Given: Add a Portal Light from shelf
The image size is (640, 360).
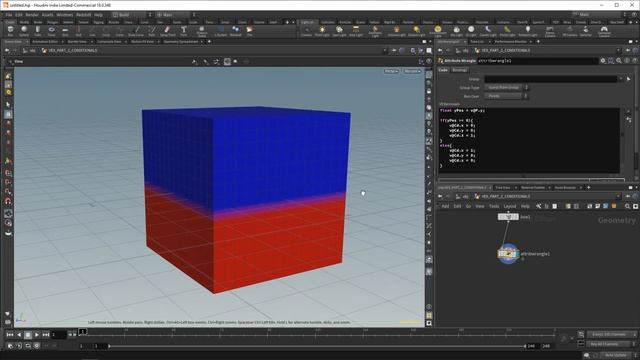Looking at the screenshot, I should (507, 31).
